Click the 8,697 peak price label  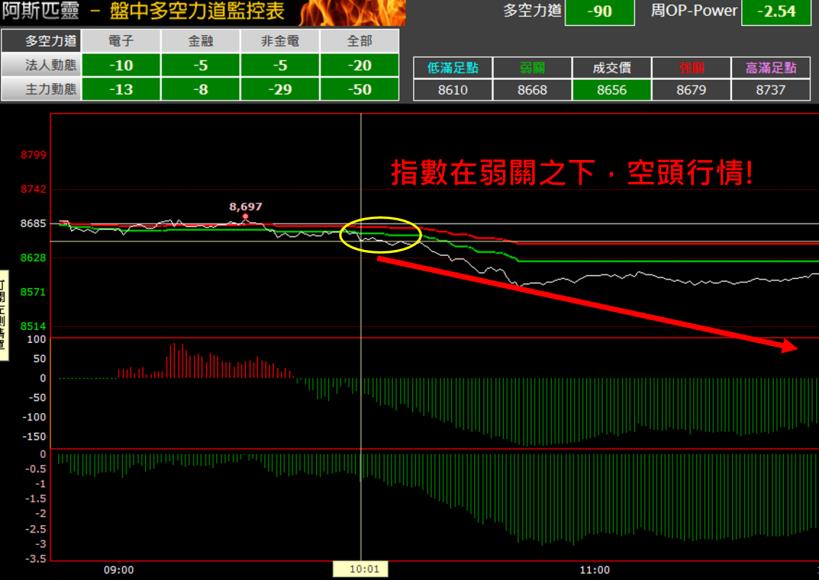pos(246,205)
